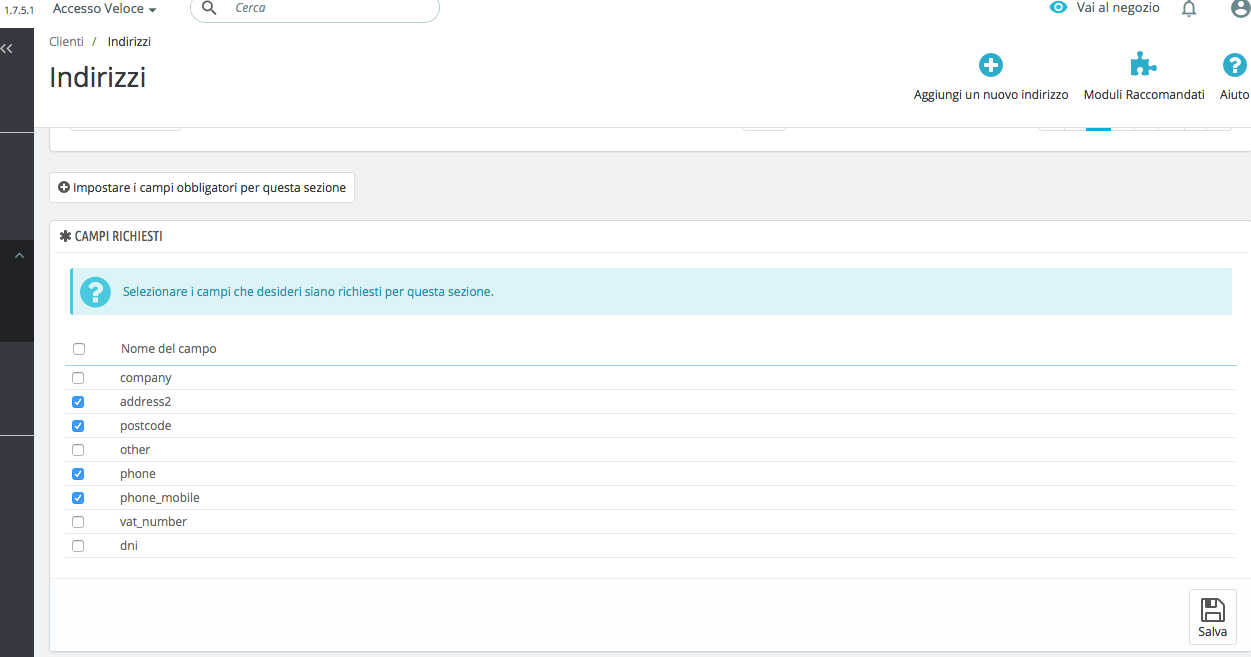Viewport: 1251px width, 657px height.
Task: Uncheck the phone field checkbox
Action: pyautogui.click(x=78, y=474)
